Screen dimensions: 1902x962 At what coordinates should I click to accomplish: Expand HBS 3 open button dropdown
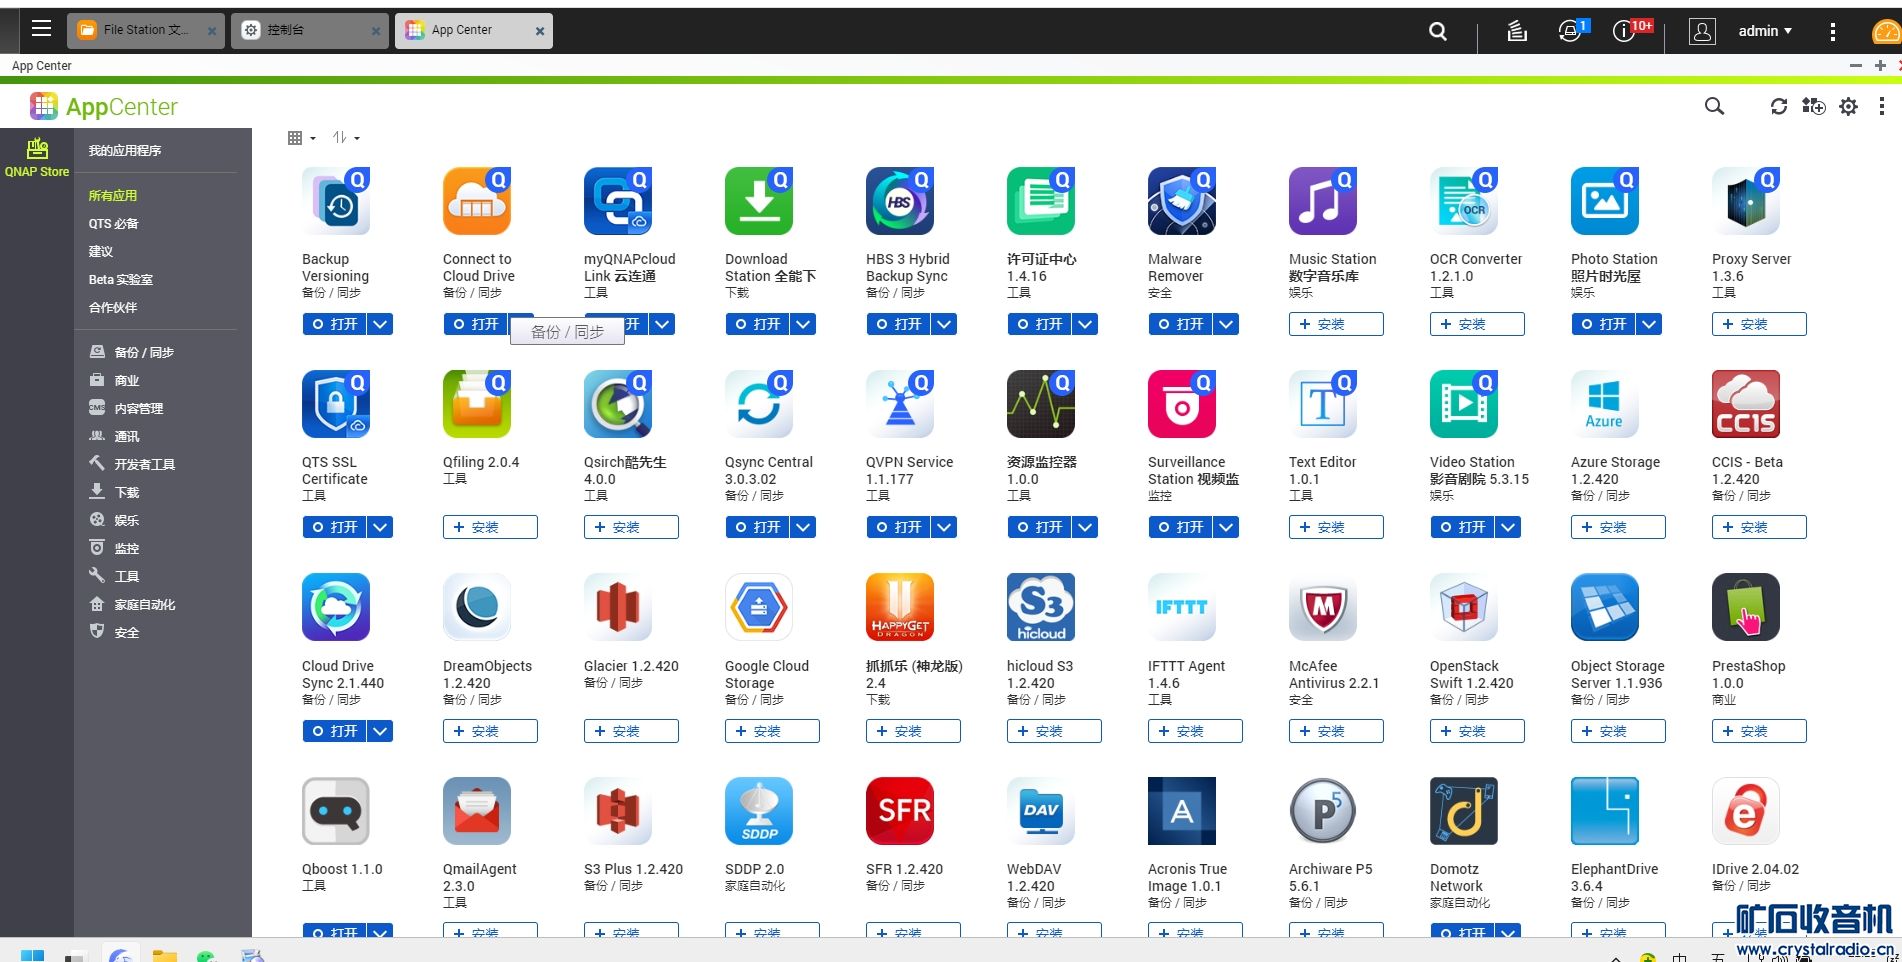[944, 324]
